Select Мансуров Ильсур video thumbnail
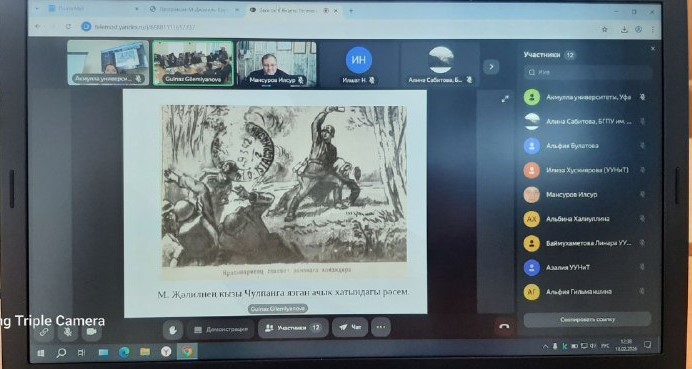This screenshot has width=692, height=369. pos(276,64)
